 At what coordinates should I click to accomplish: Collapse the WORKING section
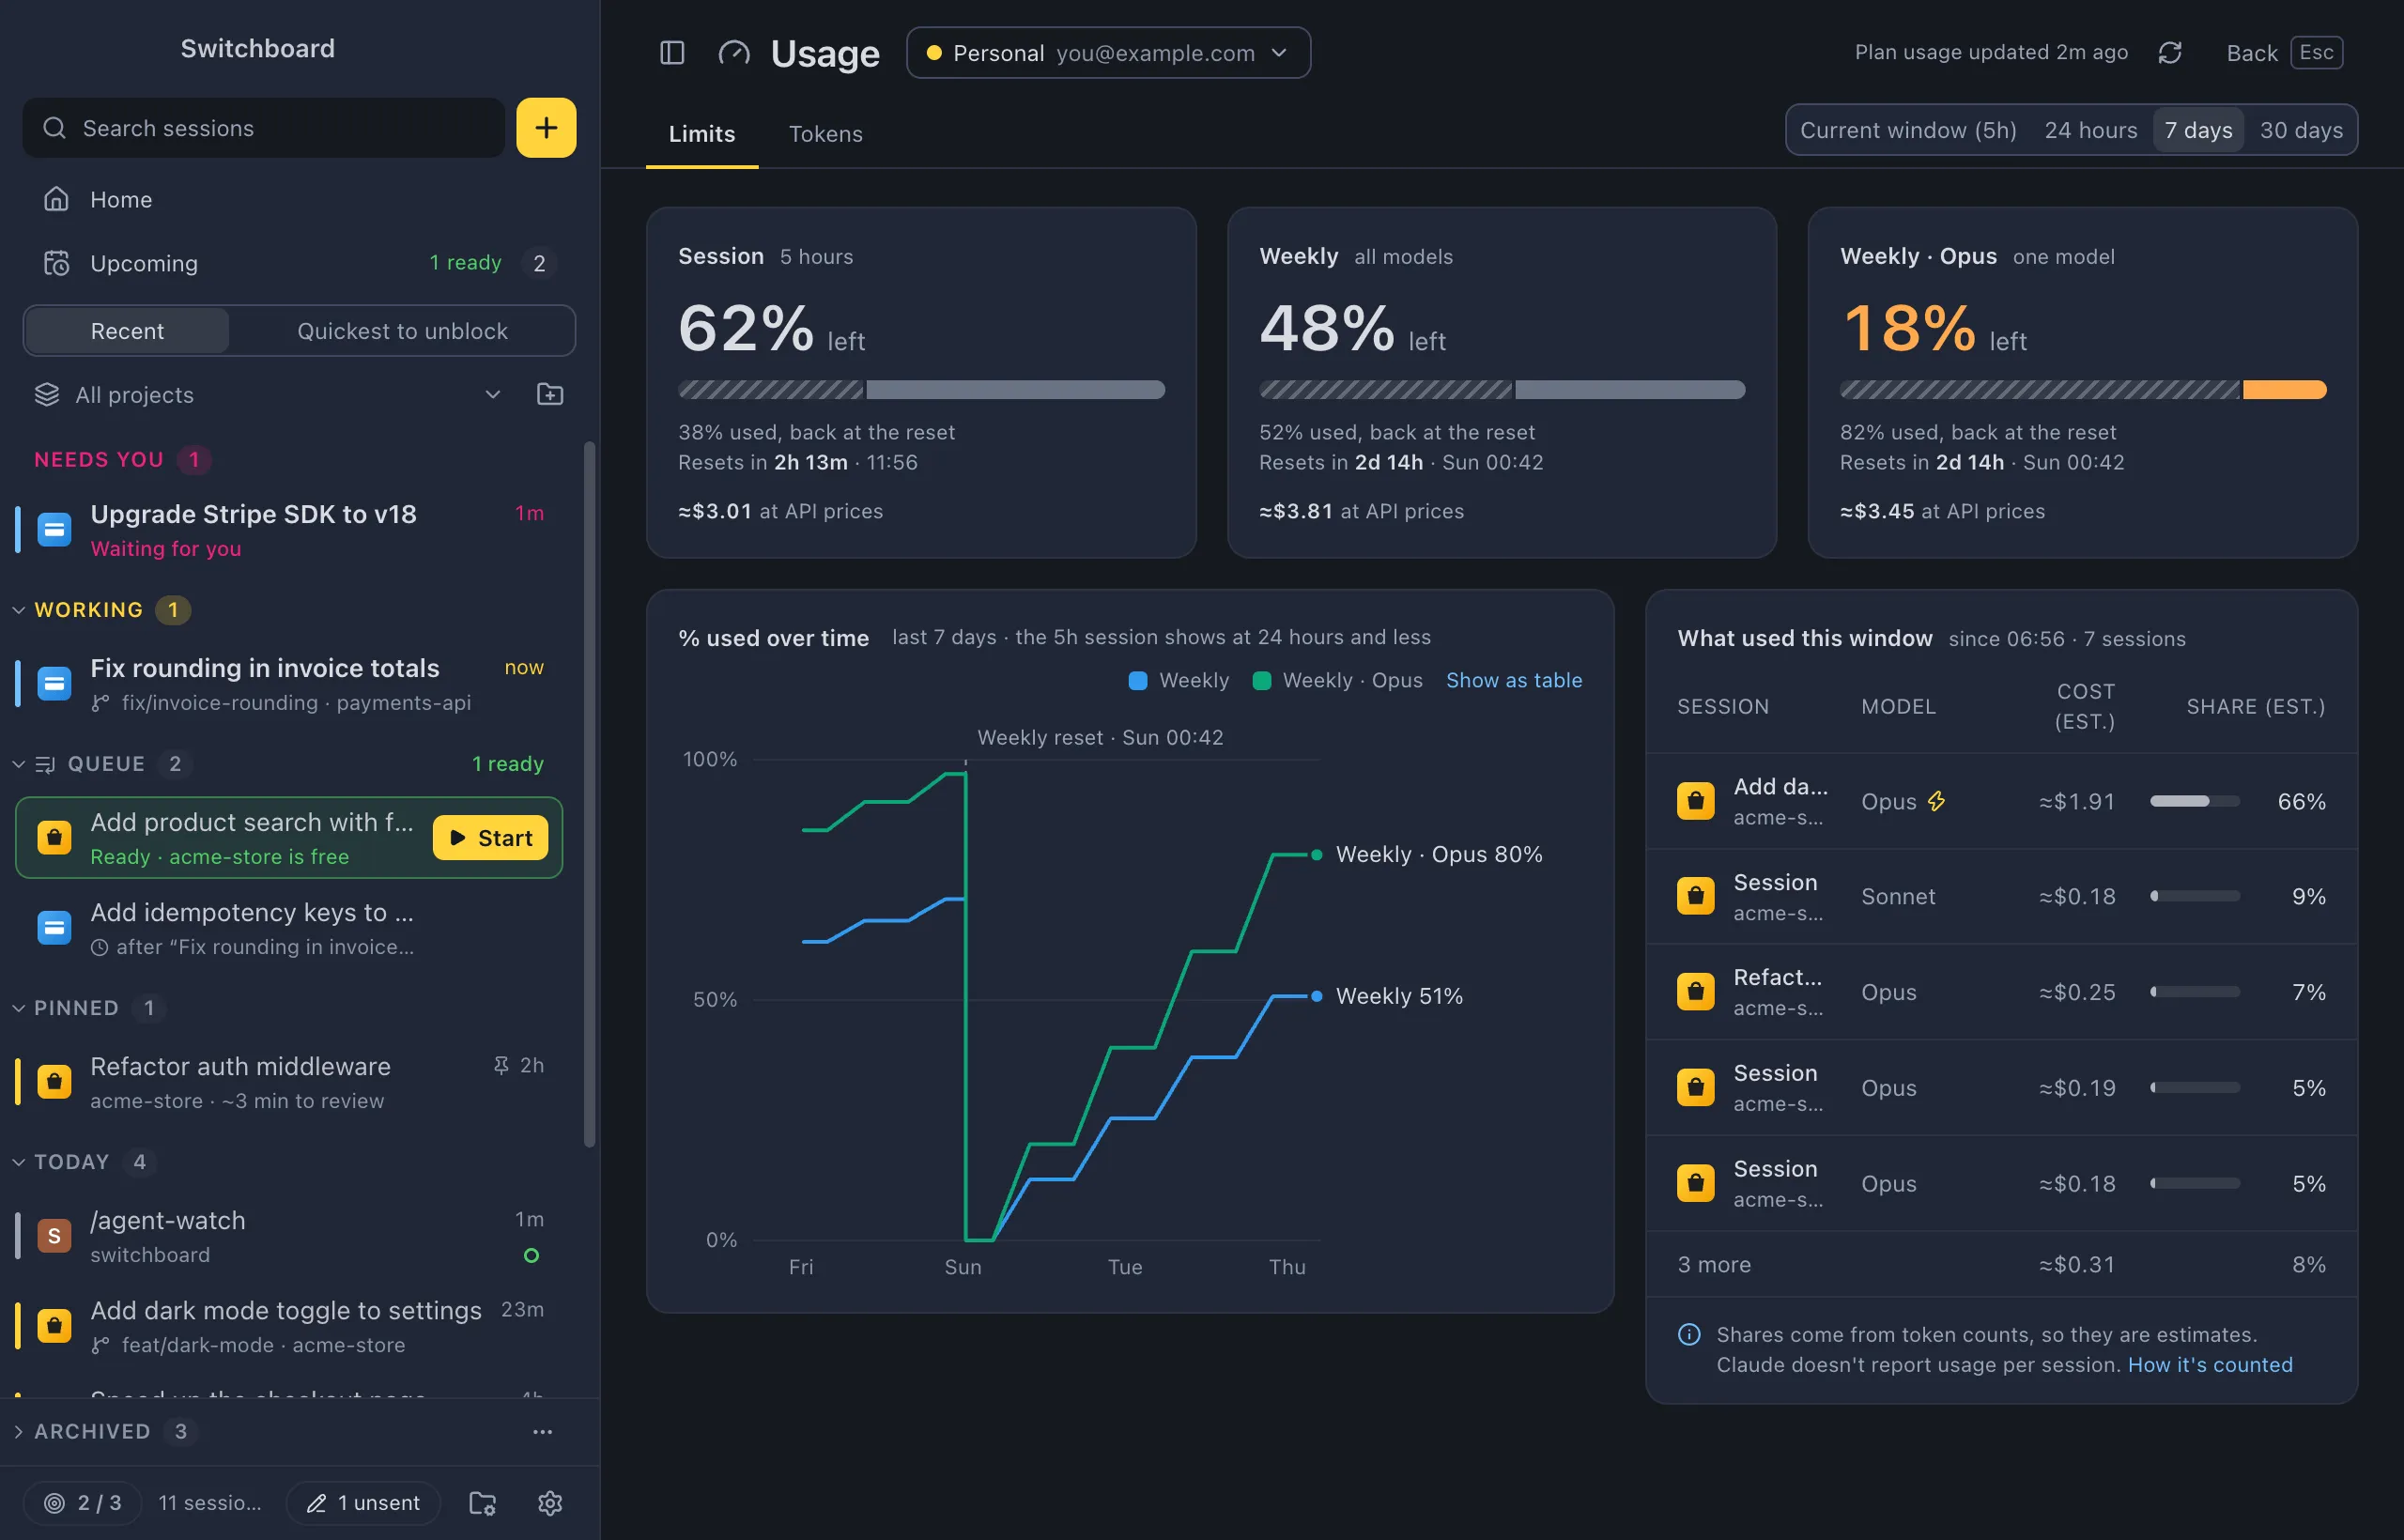point(18,610)
